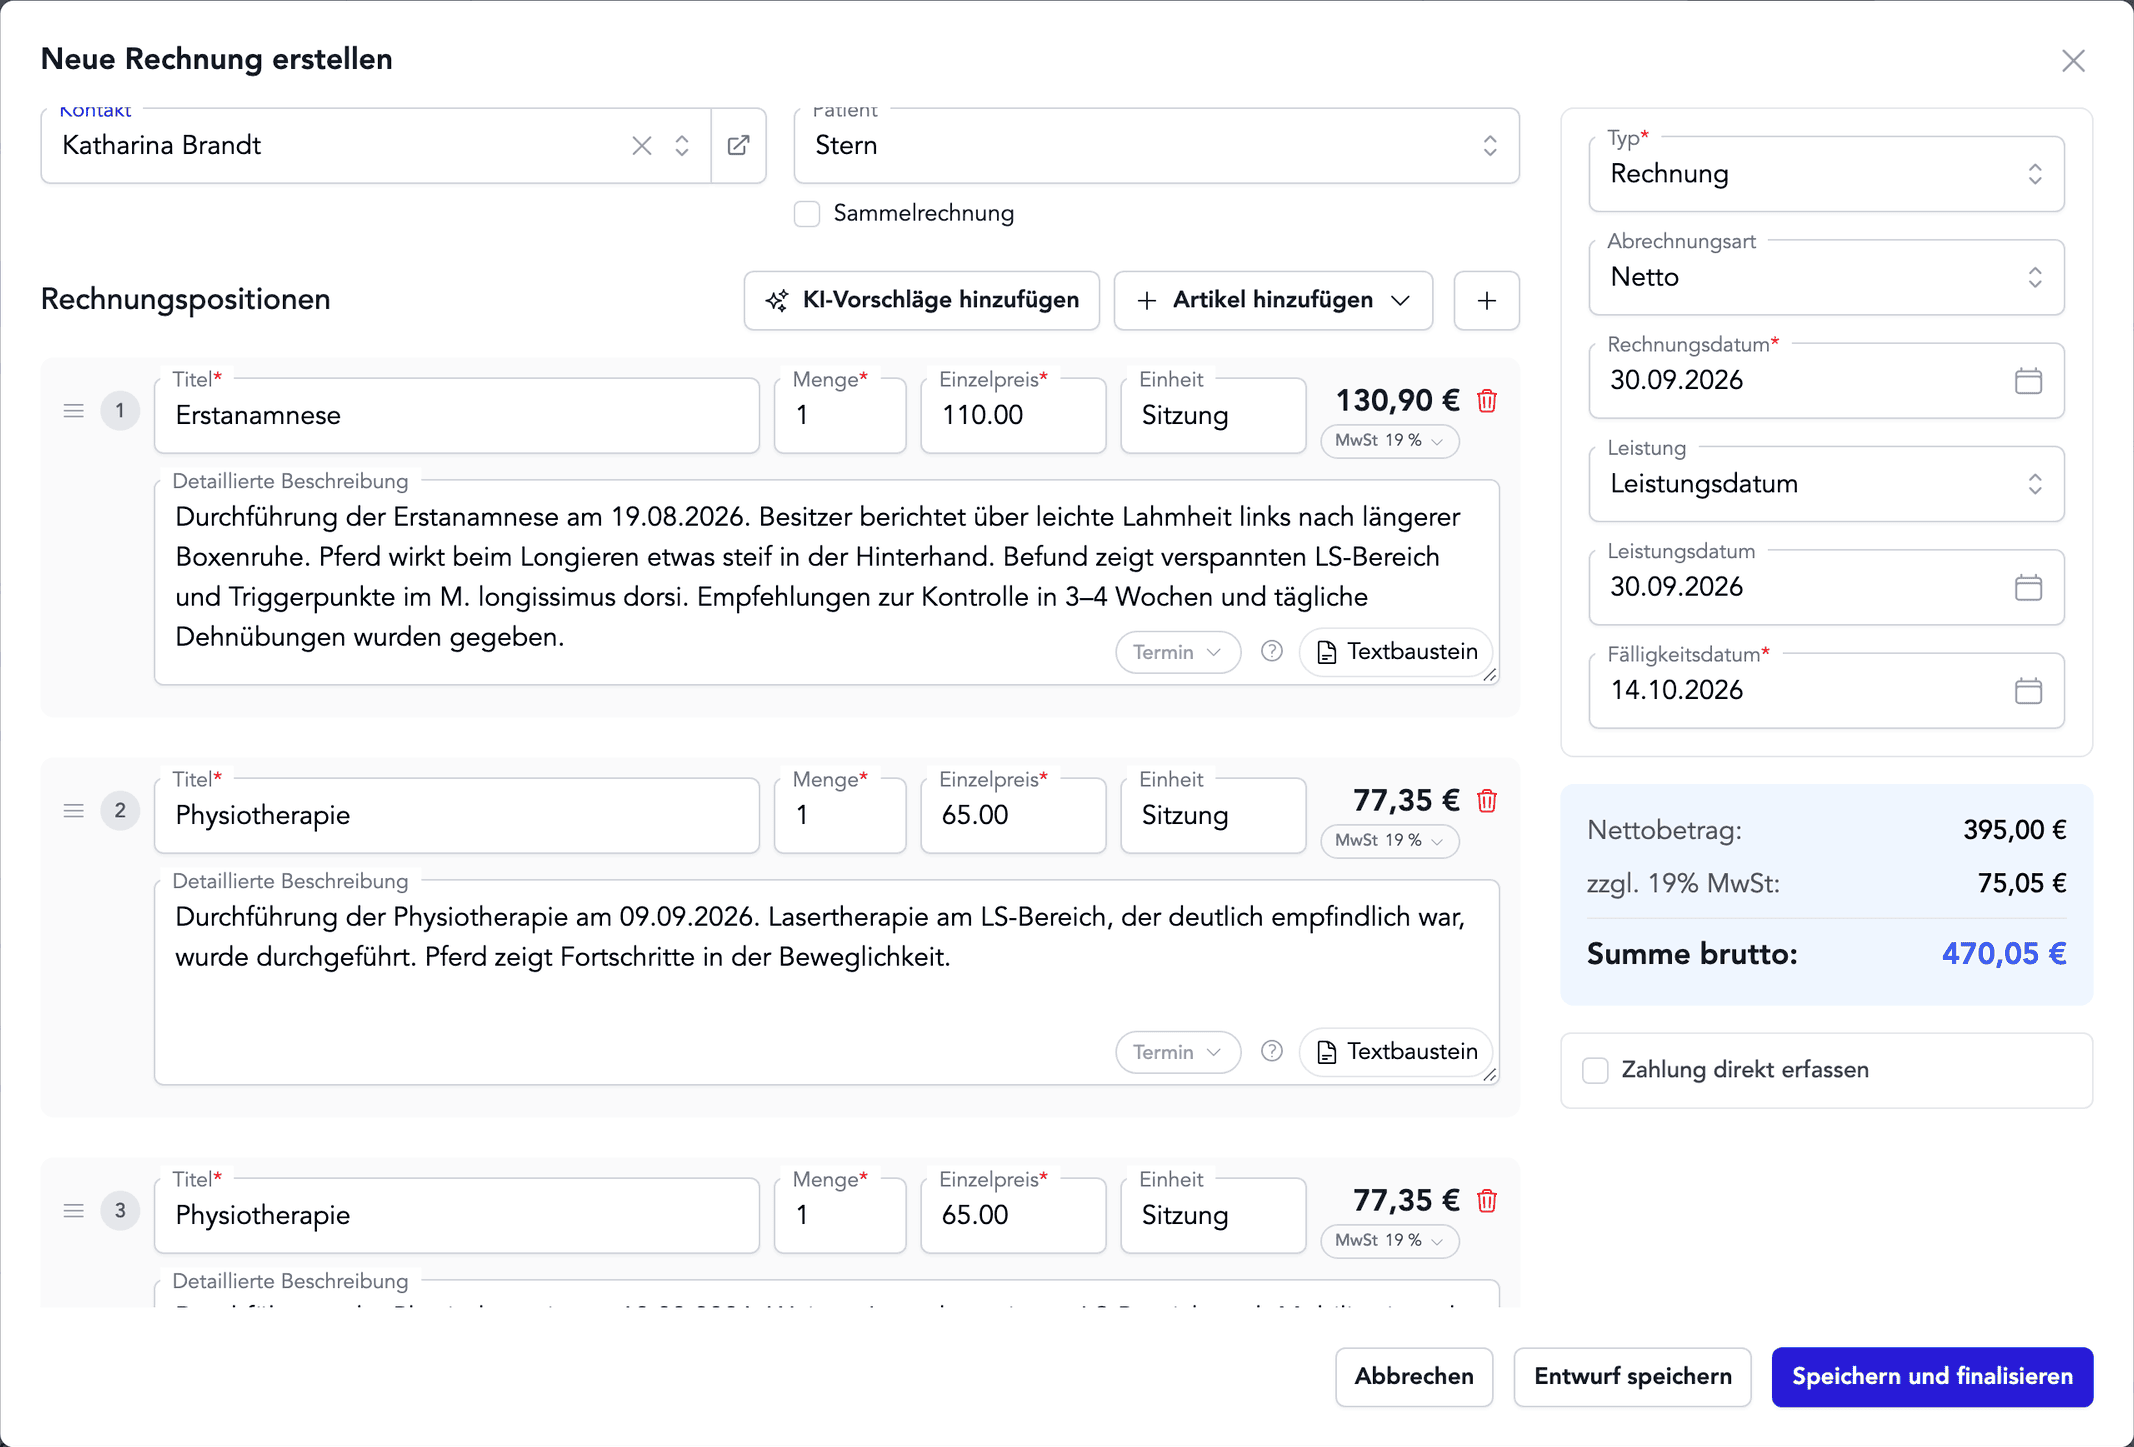Insert Textbaustein in position 2 description
Image resolution: width=2134 pixels, height=1447 pixels.
1396,1052
